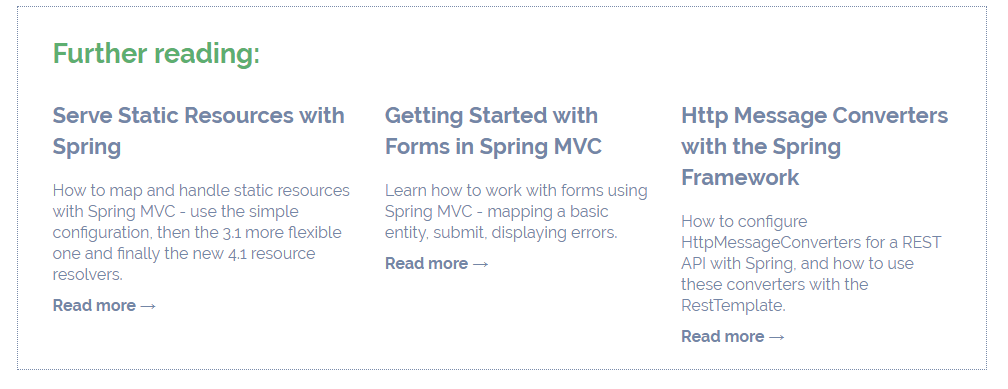Click Read more under HttpMessageConverters description
The image size is (1008, 389).
coord(723,336)
